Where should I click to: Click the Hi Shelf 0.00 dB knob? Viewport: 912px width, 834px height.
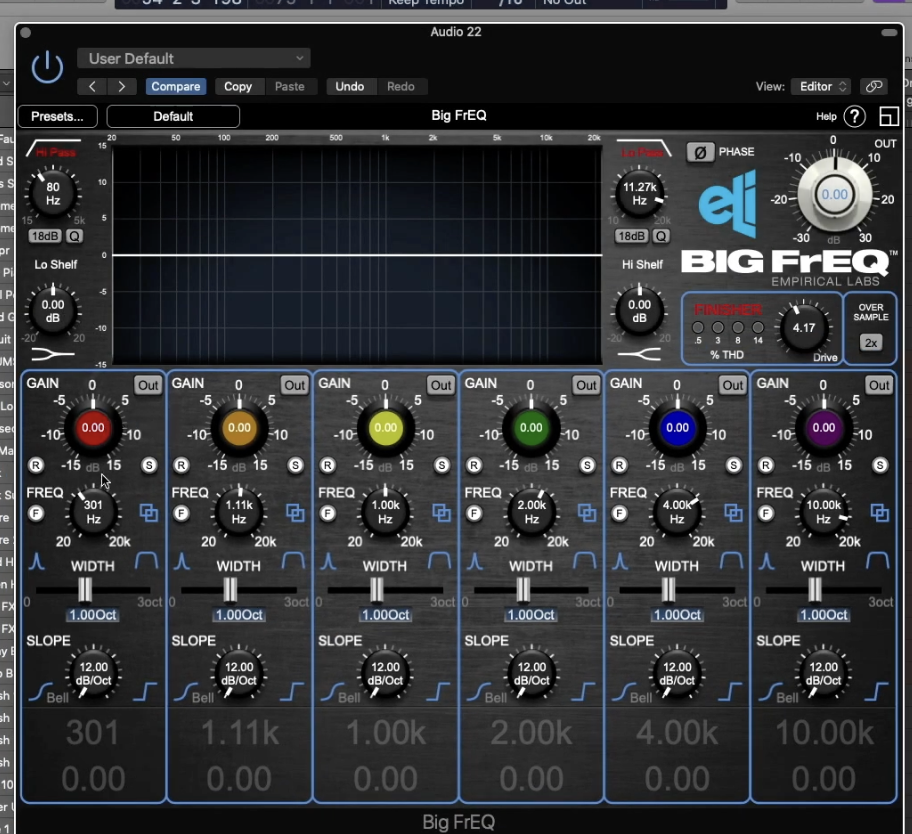(x=639, y=311)
